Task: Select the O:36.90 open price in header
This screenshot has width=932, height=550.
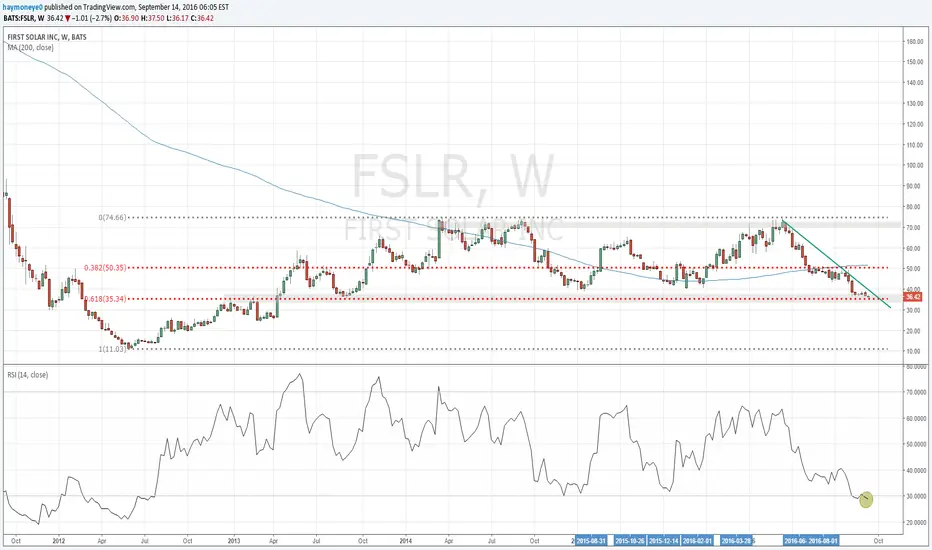Action: pyautogui.click(x=127, y=18)
